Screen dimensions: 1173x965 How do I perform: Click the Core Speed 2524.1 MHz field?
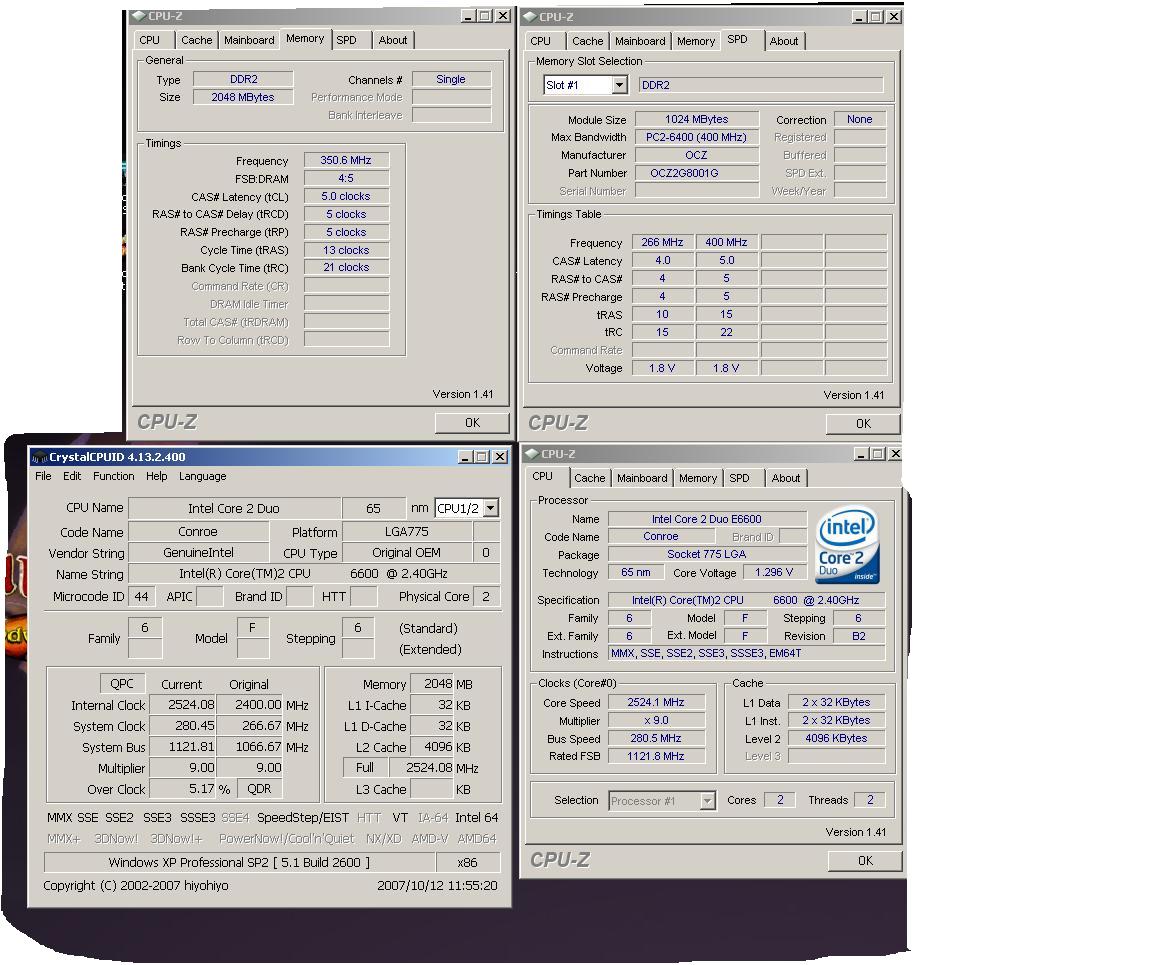pyautogui.click(x=656, y=702)
